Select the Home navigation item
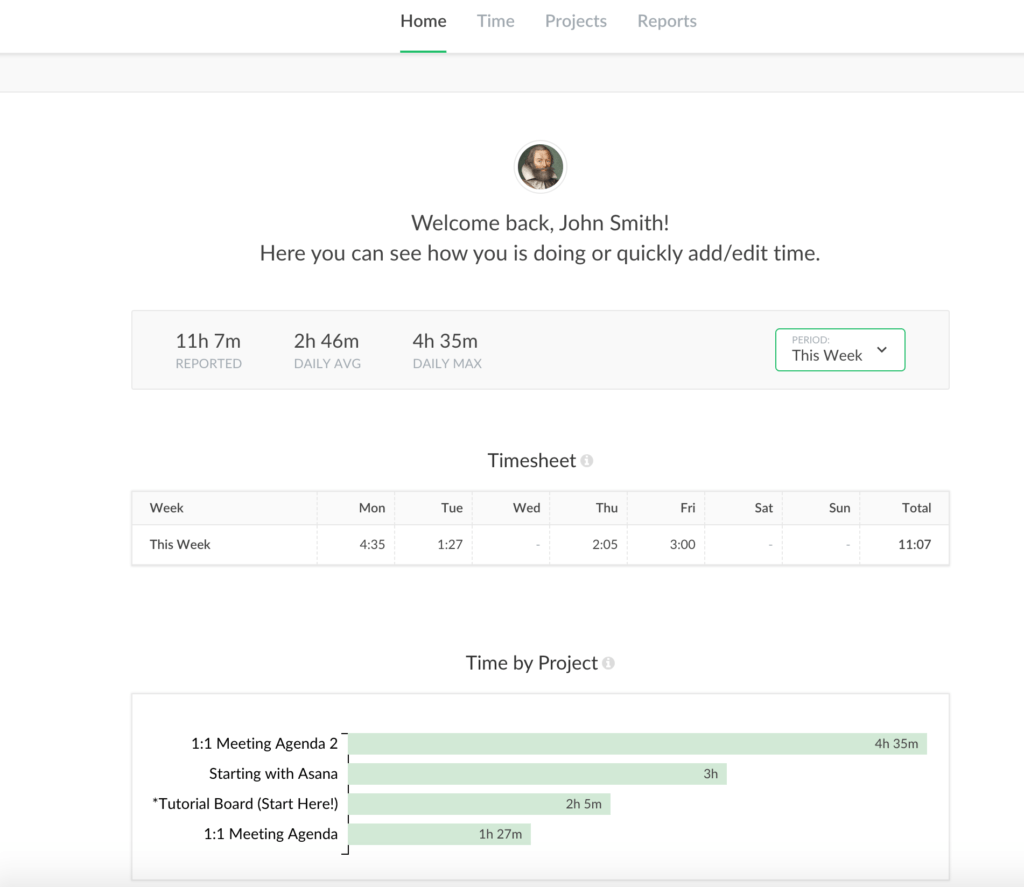 click(423, 20)
